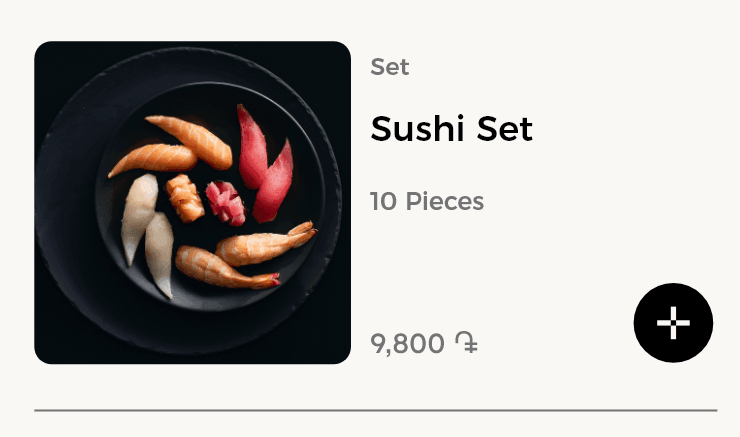Click the red tuna slices in photo
This screenshot has height=437, width=740.
pos(264,163)
